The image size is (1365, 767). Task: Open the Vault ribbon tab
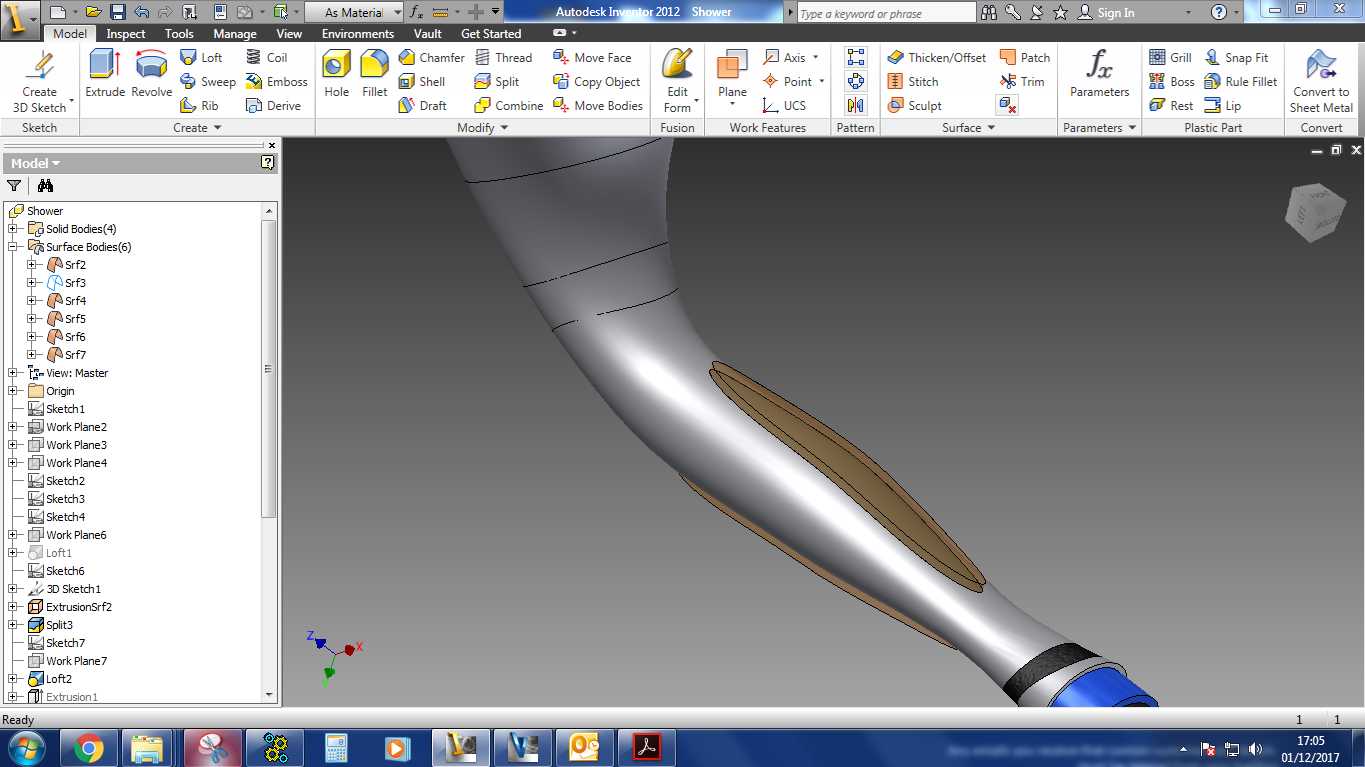tap(428, 33)
